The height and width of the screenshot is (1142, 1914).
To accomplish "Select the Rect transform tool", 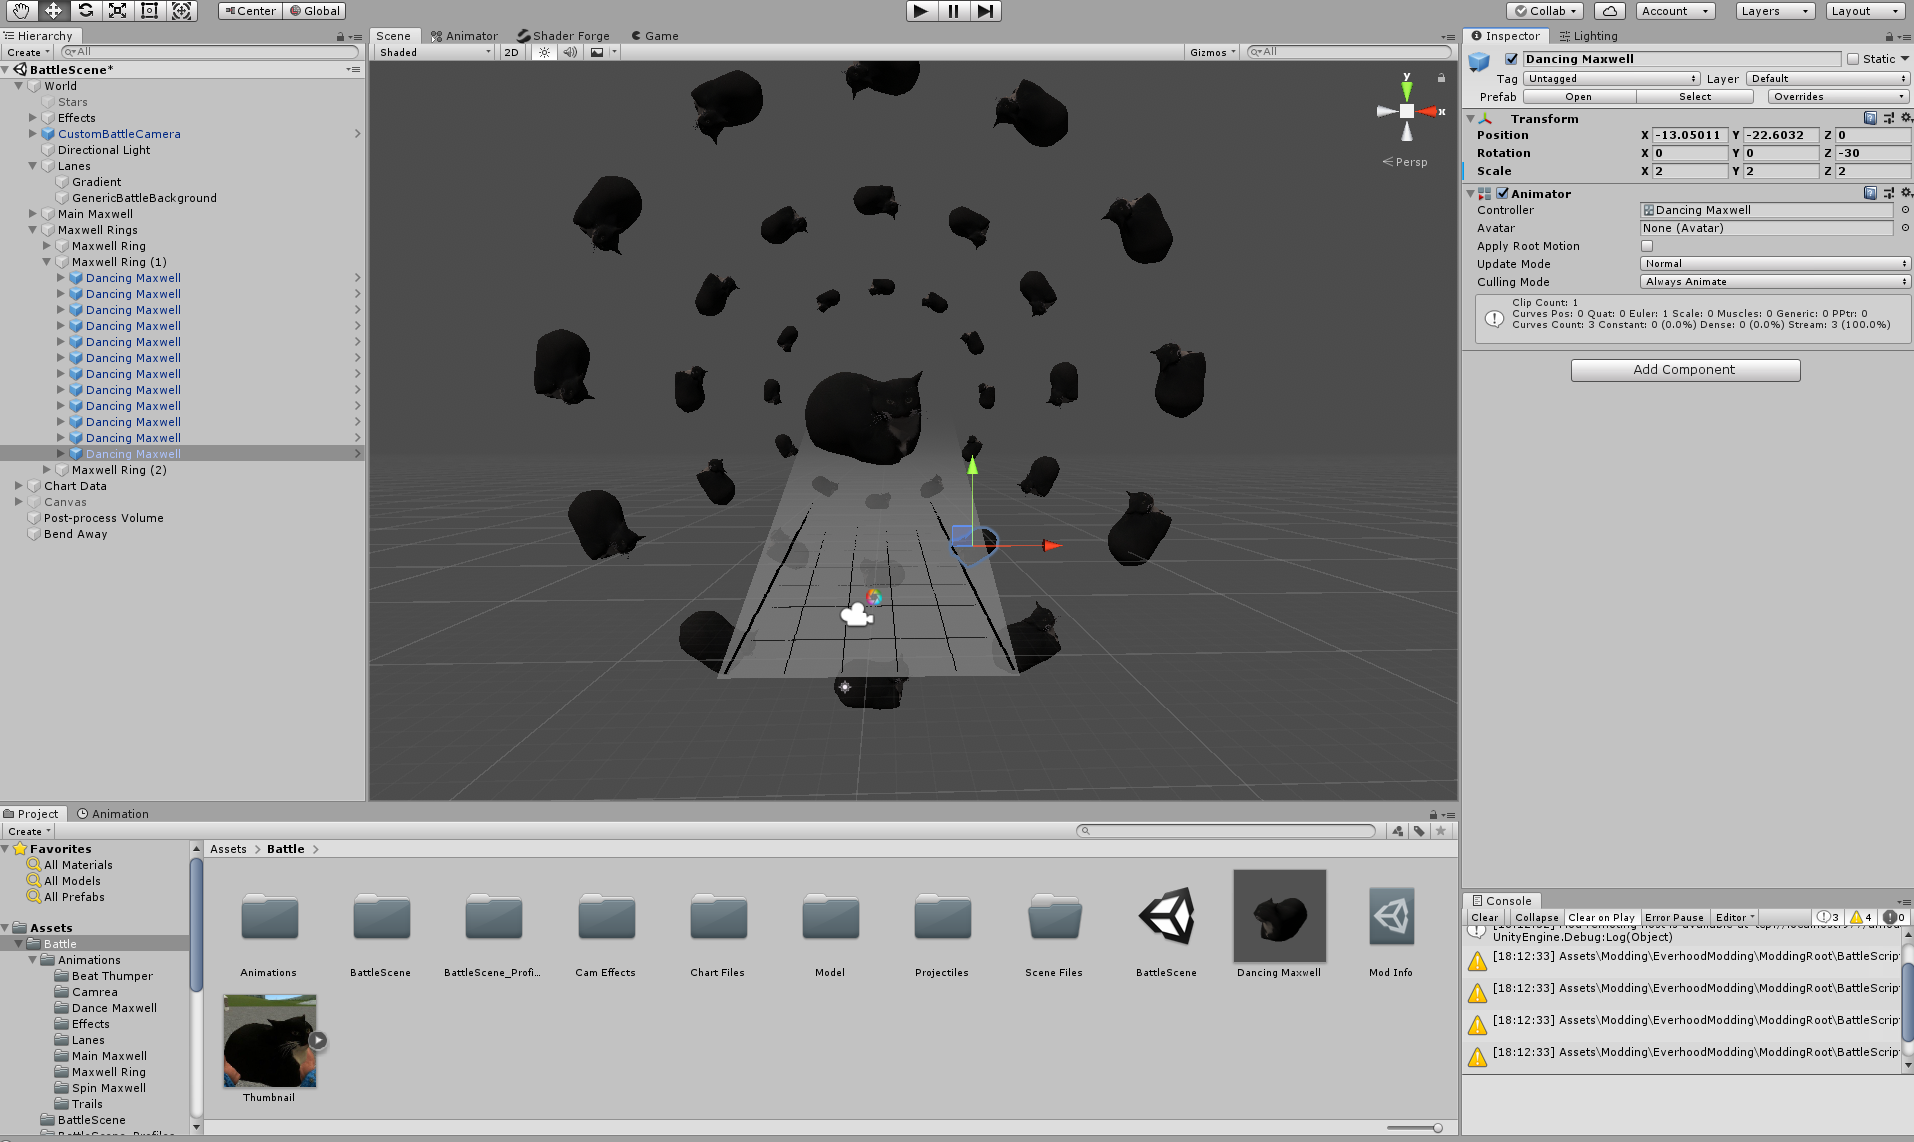I will click(x=149, y=11).
